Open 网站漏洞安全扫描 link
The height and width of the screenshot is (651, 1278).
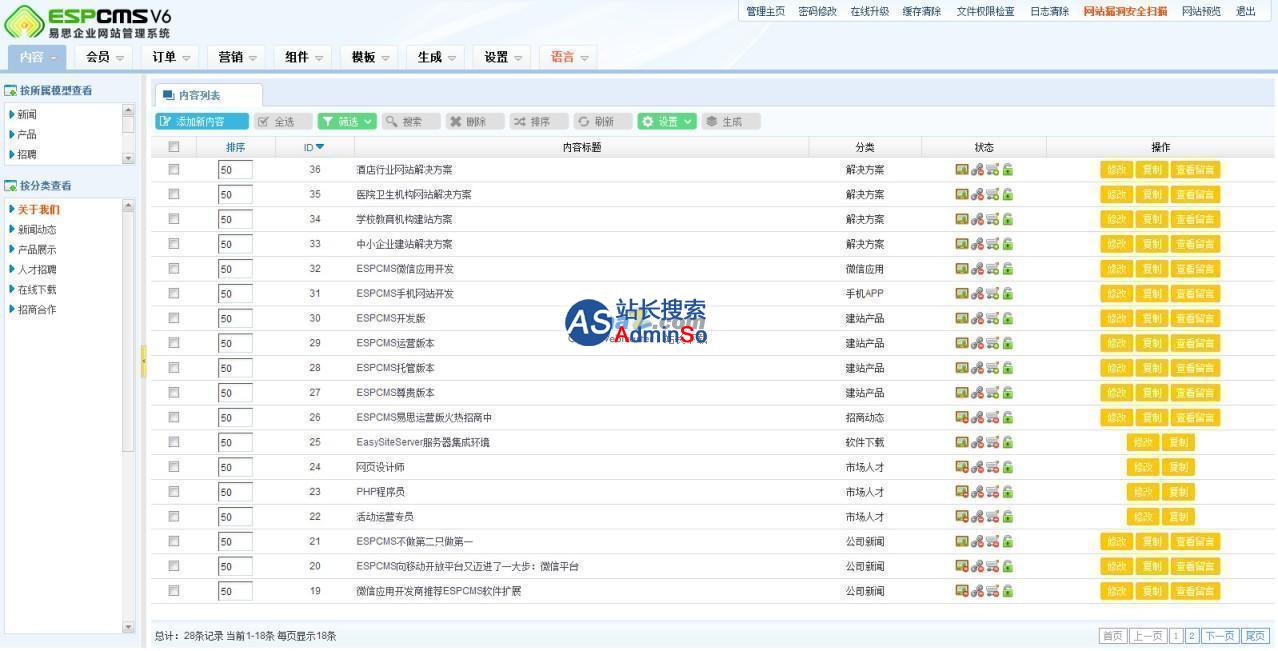click(1125, 11)
